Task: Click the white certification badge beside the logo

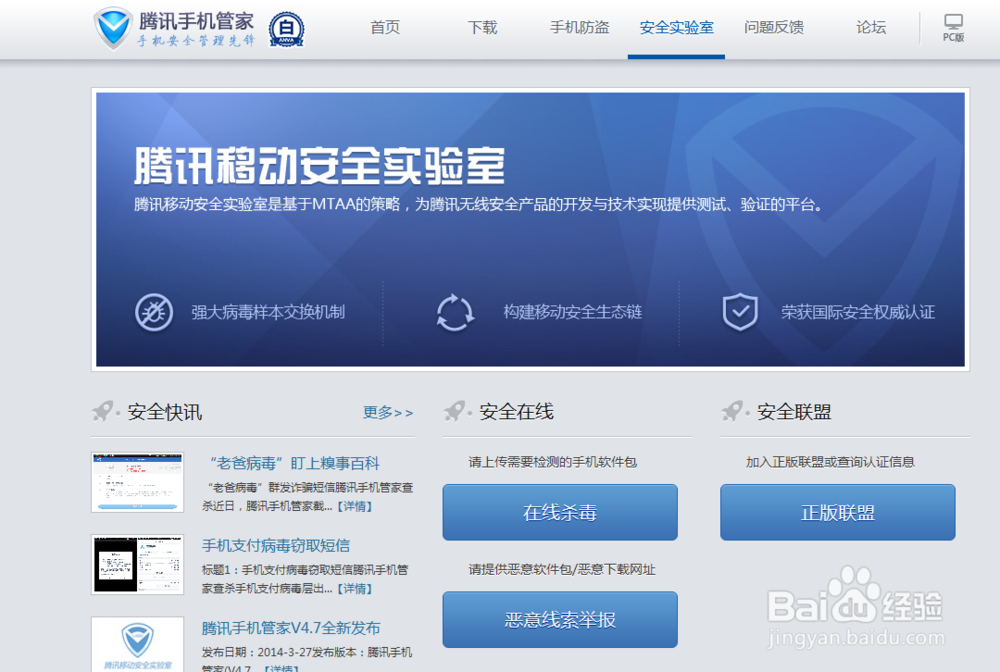Action: 283,29
